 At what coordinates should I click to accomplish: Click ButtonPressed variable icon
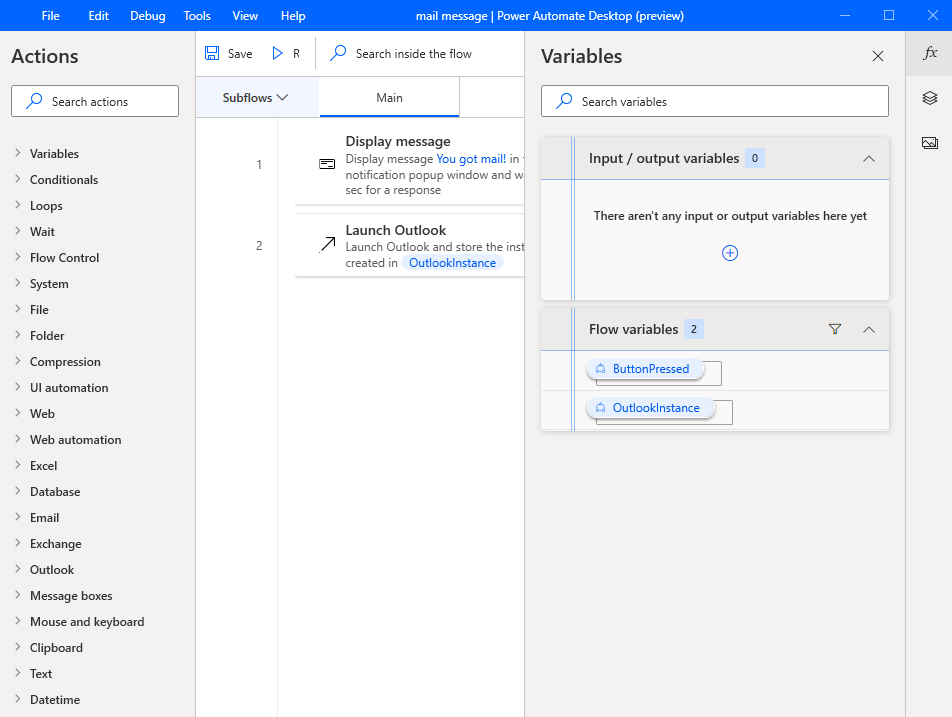600,369
